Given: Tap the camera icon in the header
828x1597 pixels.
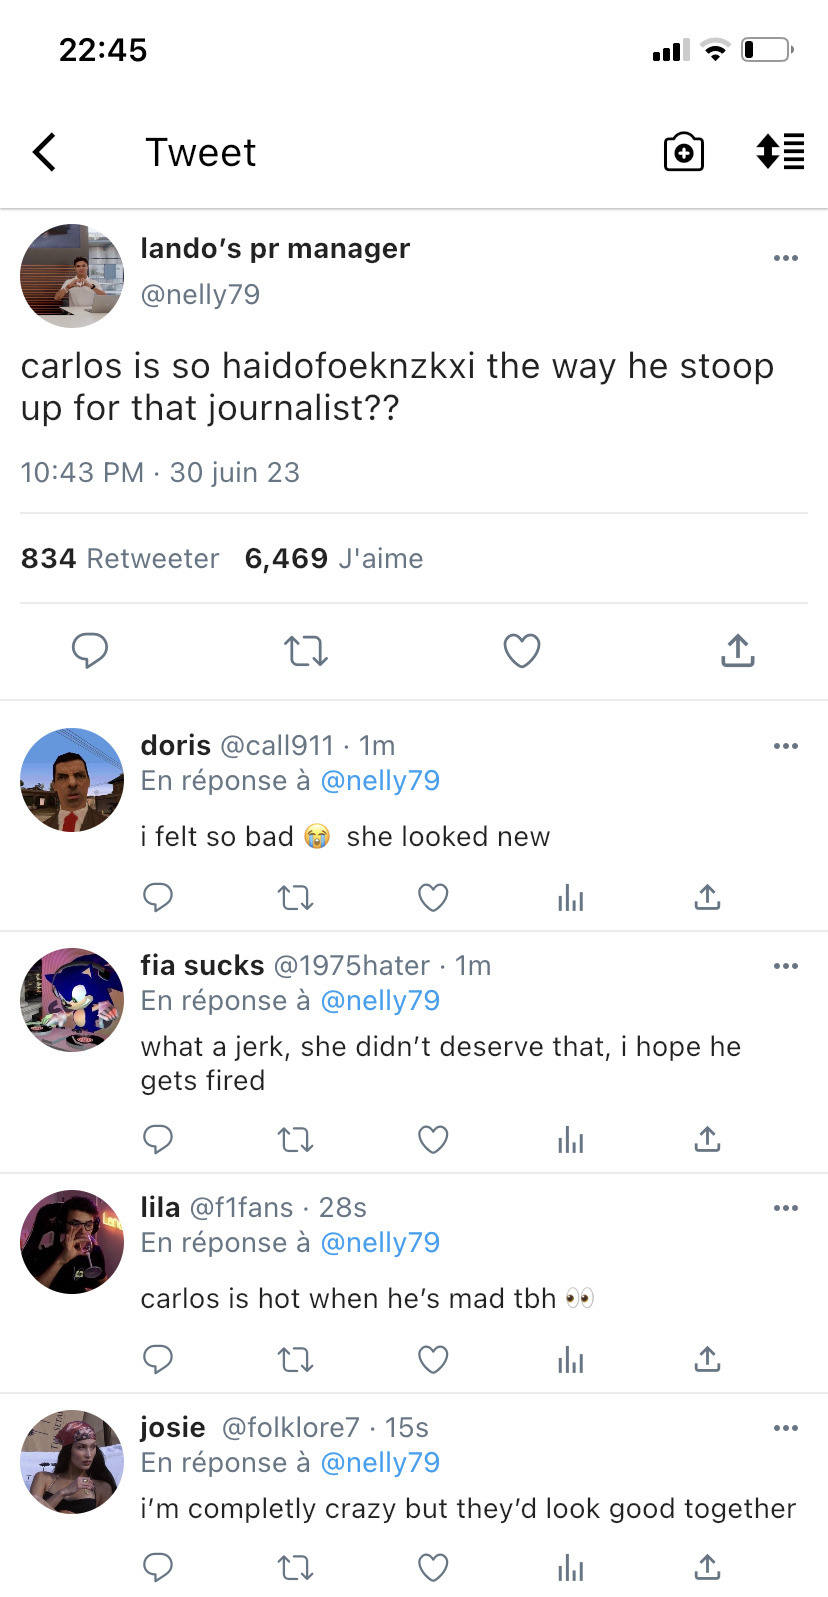Looking at the screenshot, I should (684, 152).
